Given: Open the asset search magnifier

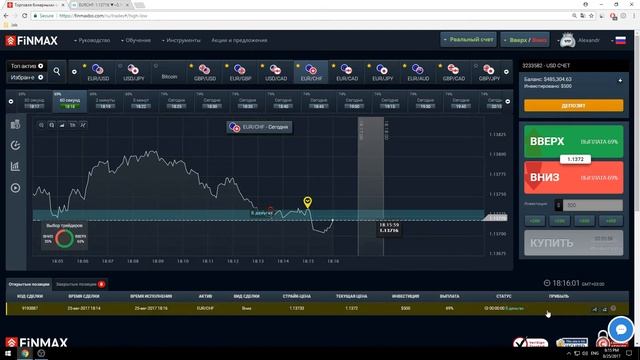Looking at the screenshot, I should click(57, 71).
